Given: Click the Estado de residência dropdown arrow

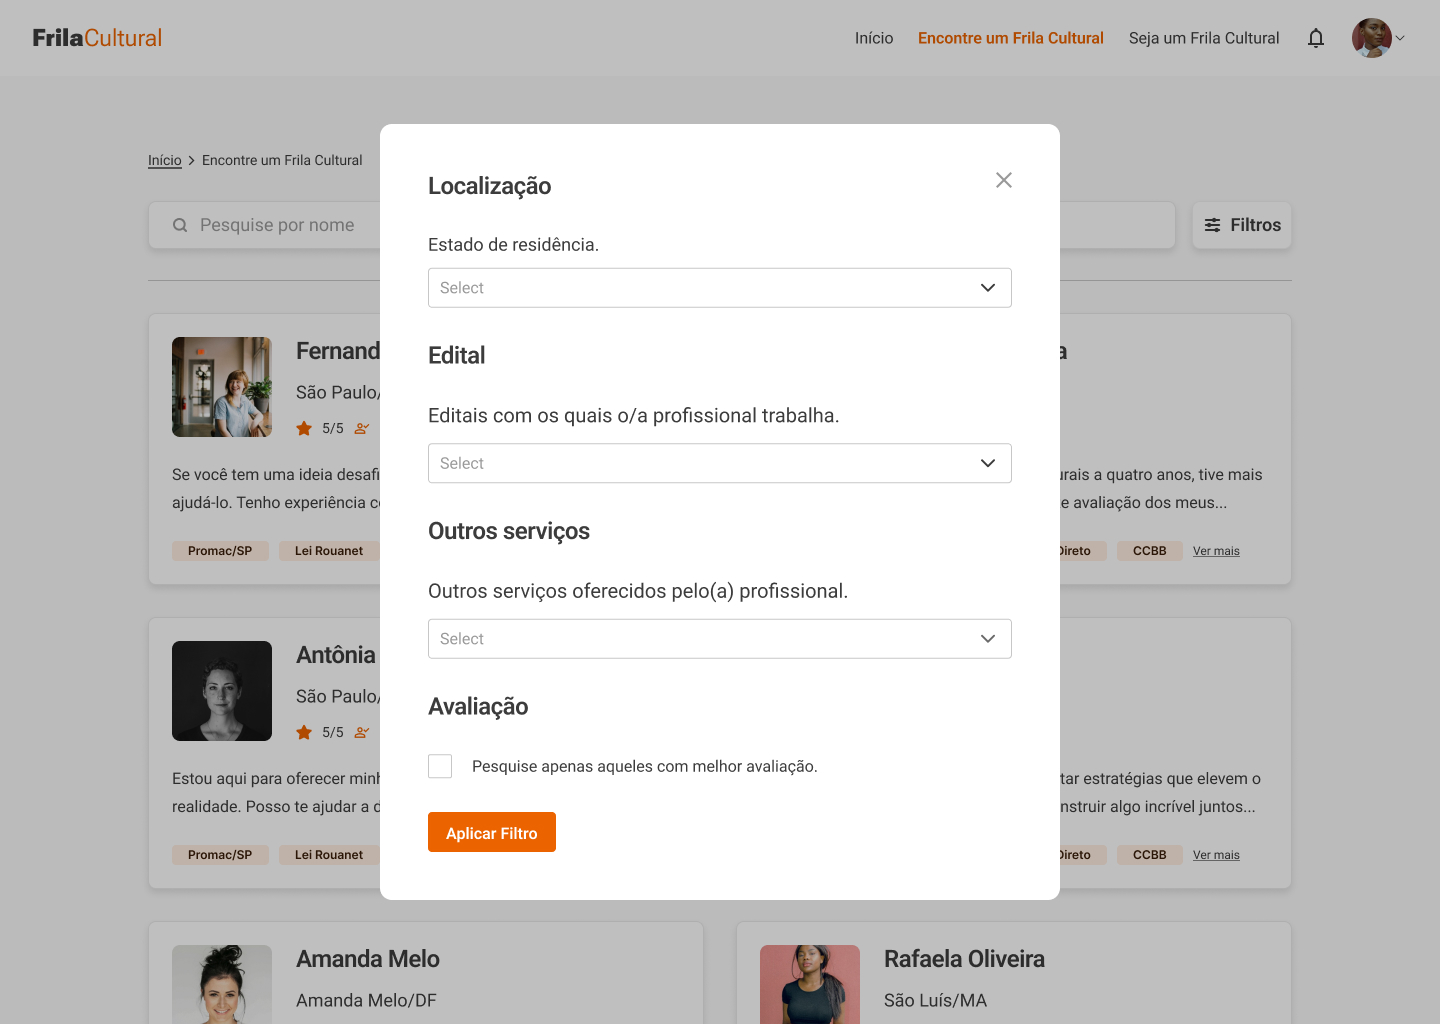Looking at the screenshot, I should click(x=988, y=288).
